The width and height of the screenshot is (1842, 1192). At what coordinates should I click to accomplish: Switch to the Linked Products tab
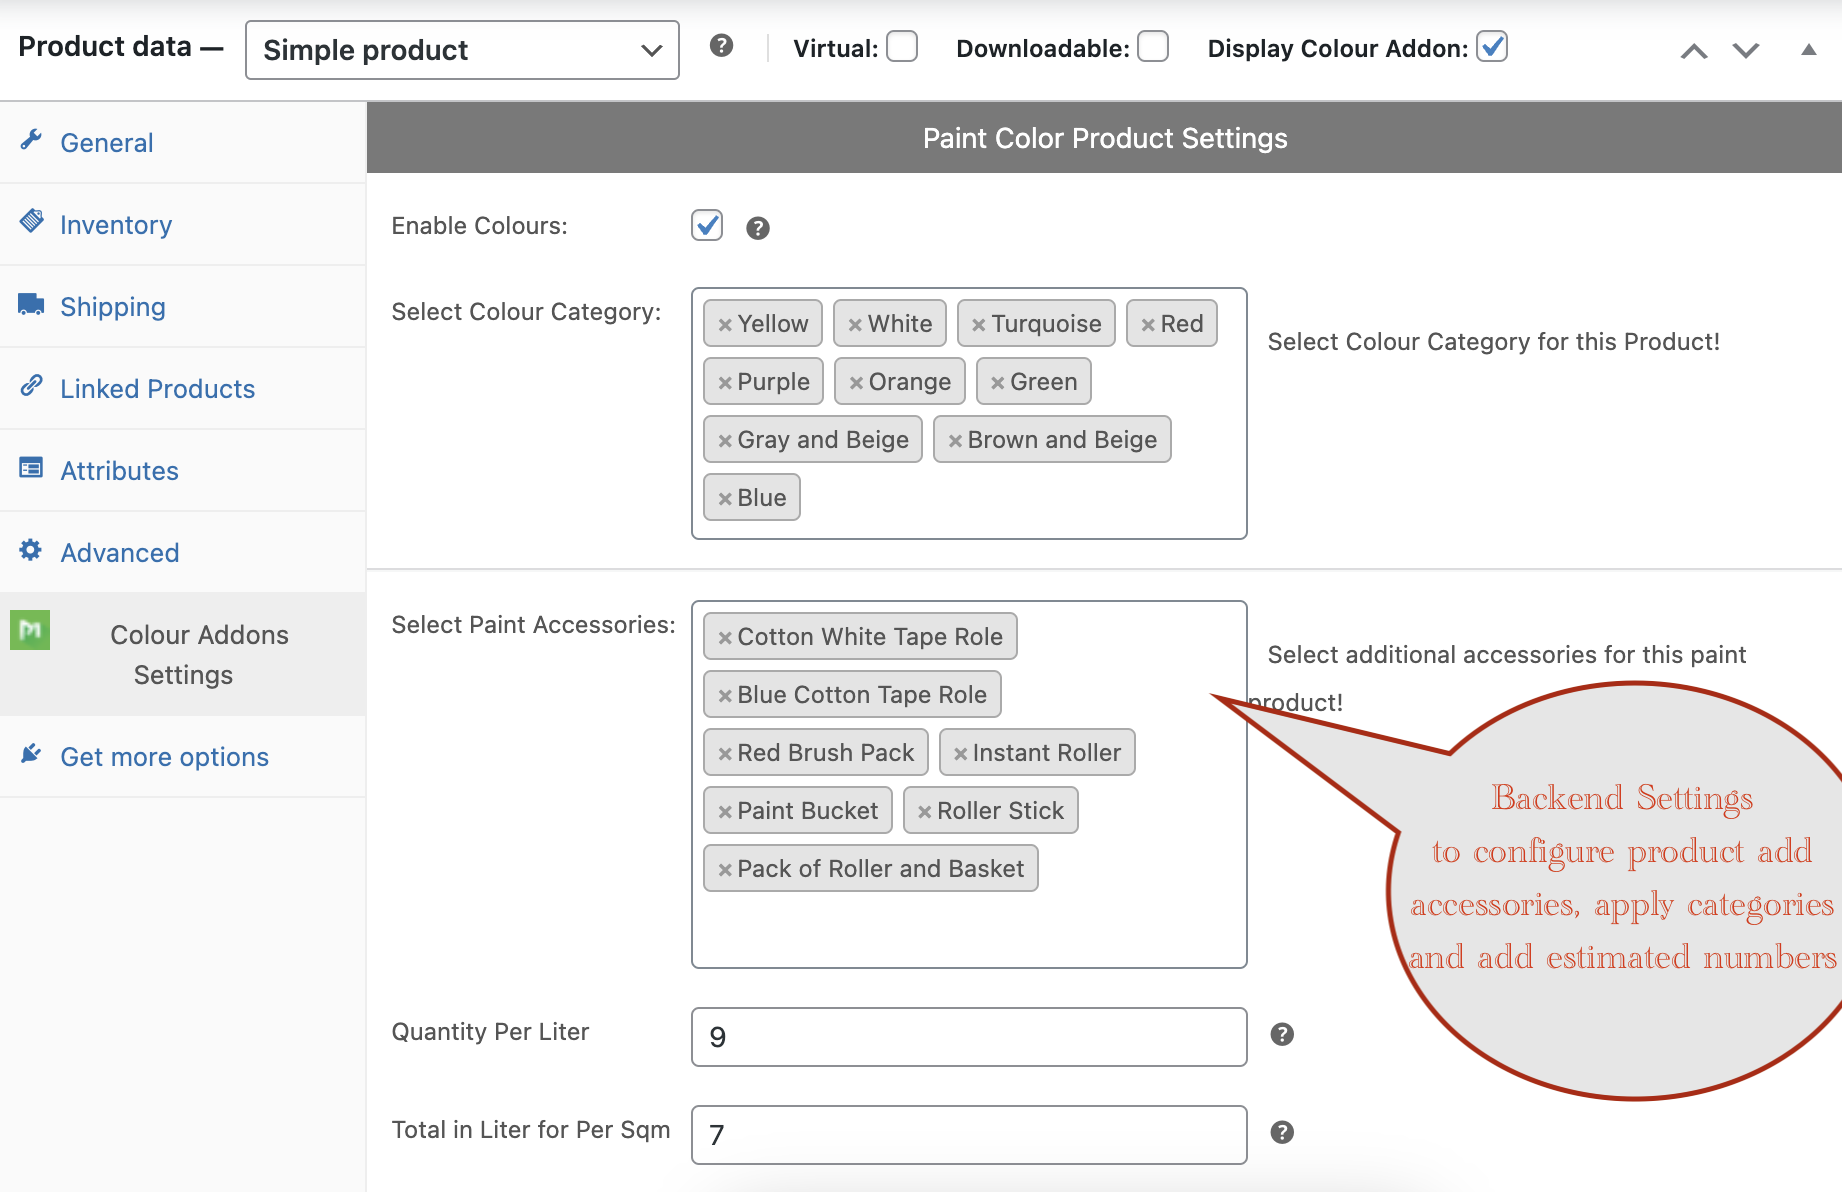click(157, 389)
